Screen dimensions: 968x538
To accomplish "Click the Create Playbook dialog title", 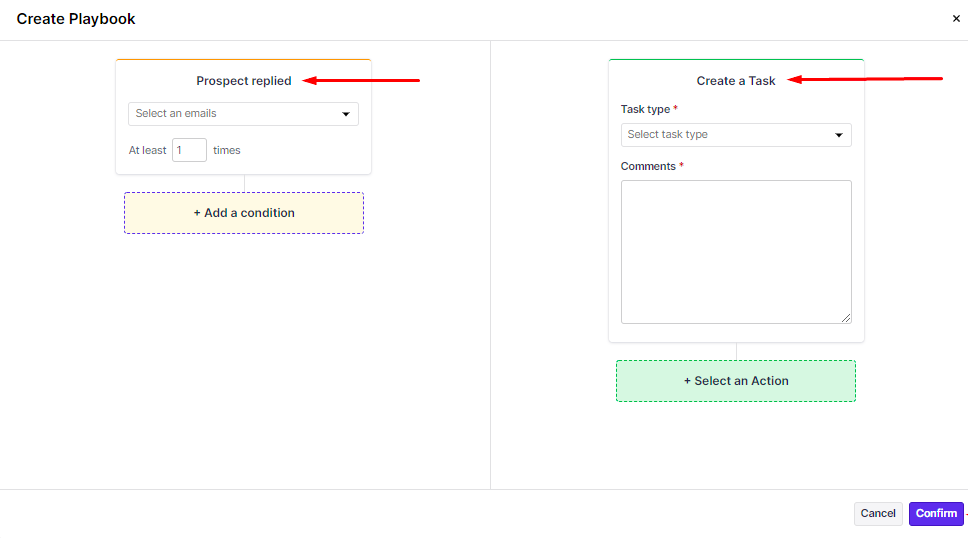I will [x=76, y=19].
